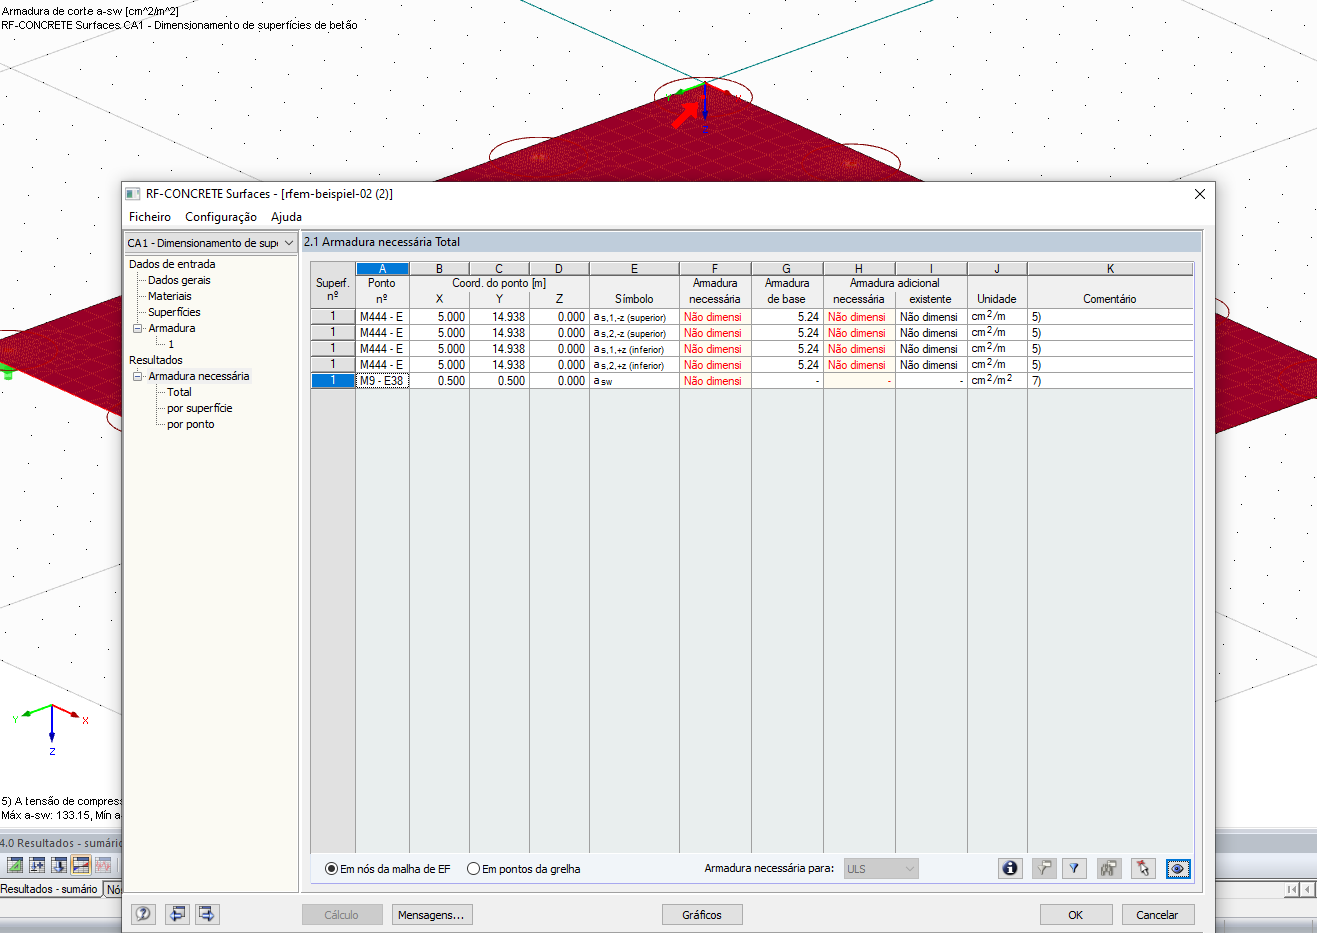Click column header K in the table
This screenshot has width=1317, height=933.
click(1110, 269)
